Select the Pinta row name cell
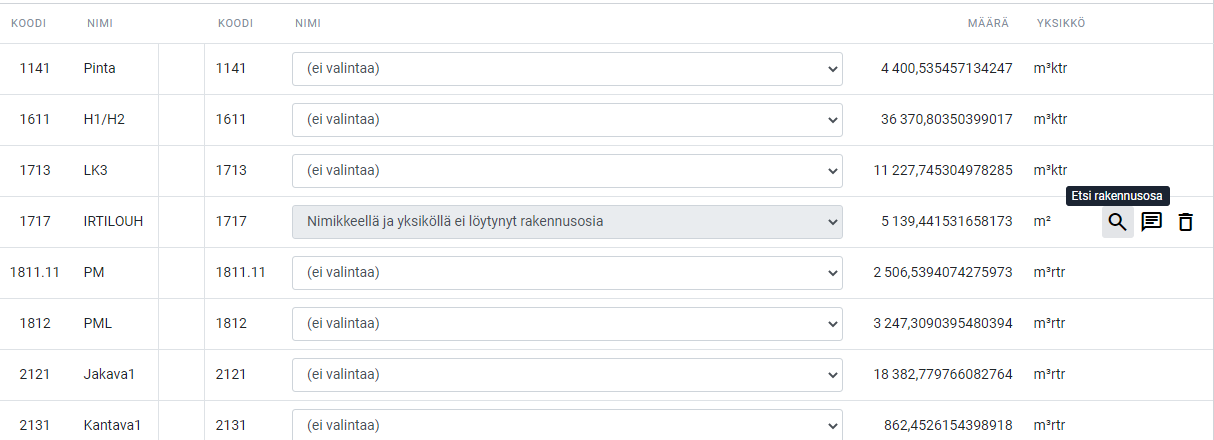This screenshot has width=1214, height=440. point(100,69)
